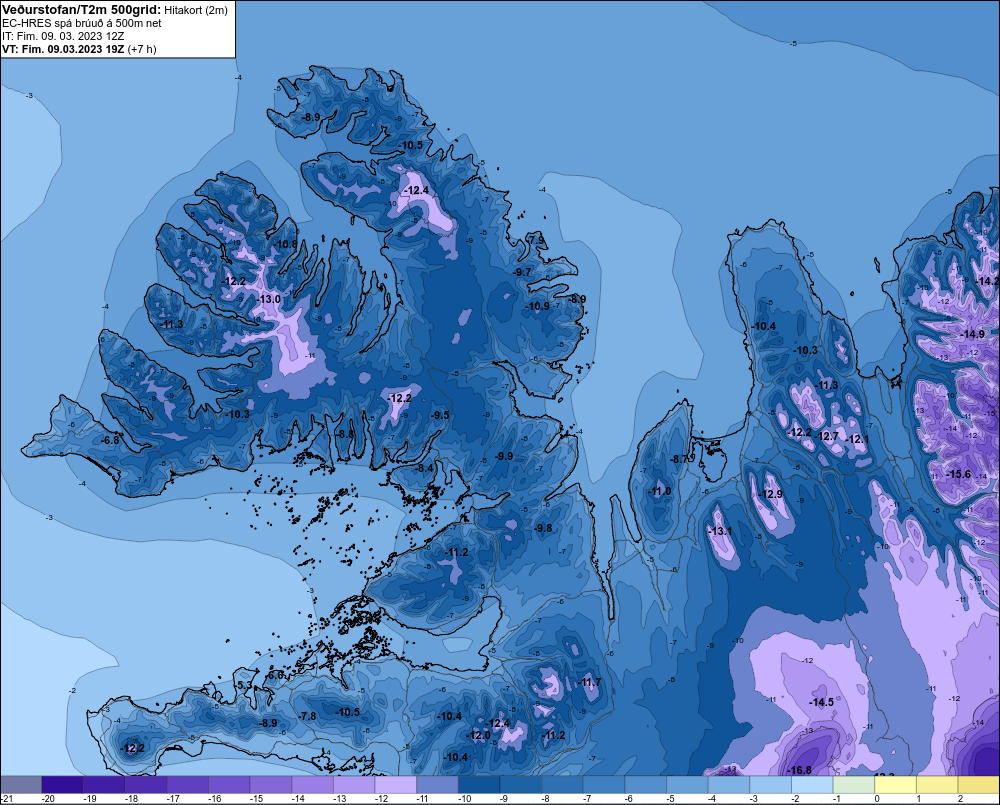Screen dimensions: 1000x805
Task: Click the -8.4 temperature label
Action: [424, 468]
